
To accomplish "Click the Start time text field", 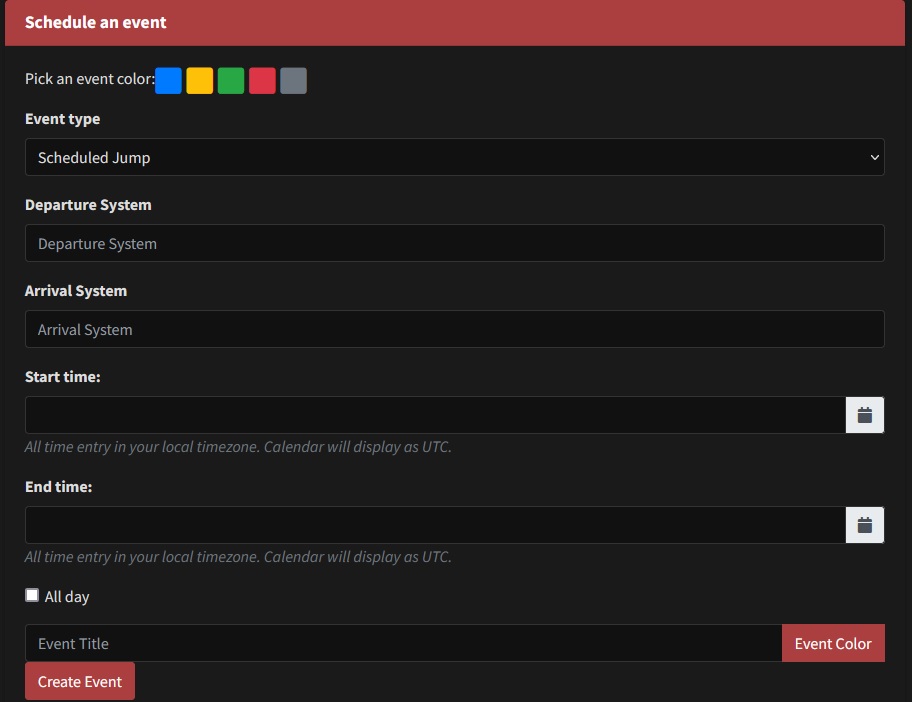I will click(435, 415).
